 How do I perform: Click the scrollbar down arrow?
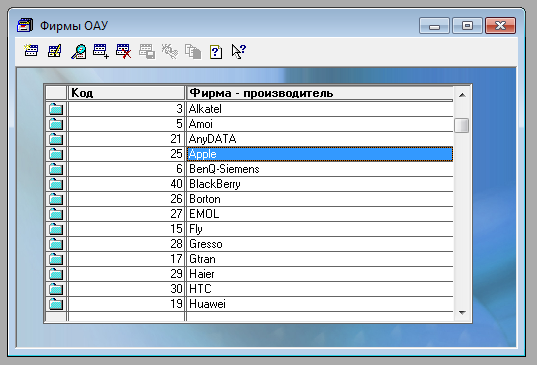click(x=462, y=313)
